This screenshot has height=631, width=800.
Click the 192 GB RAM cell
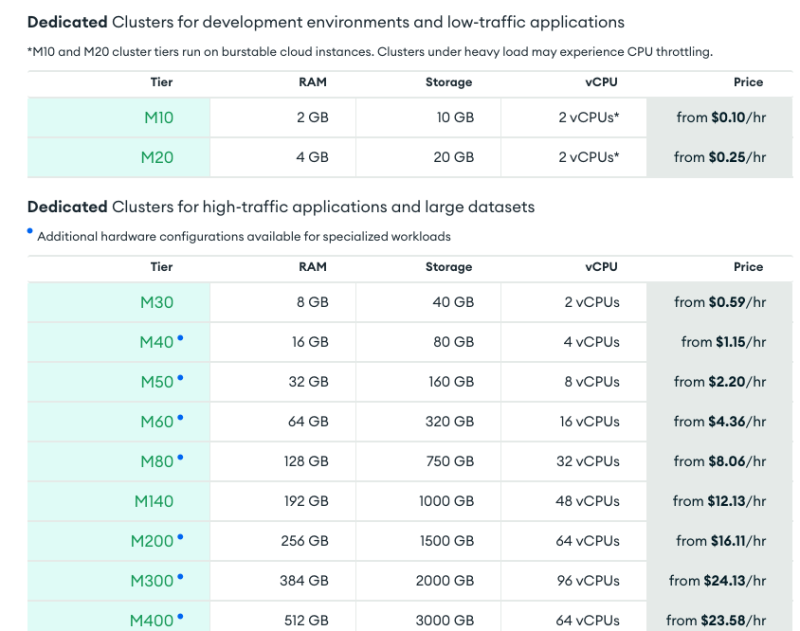(x=306, y=501)
